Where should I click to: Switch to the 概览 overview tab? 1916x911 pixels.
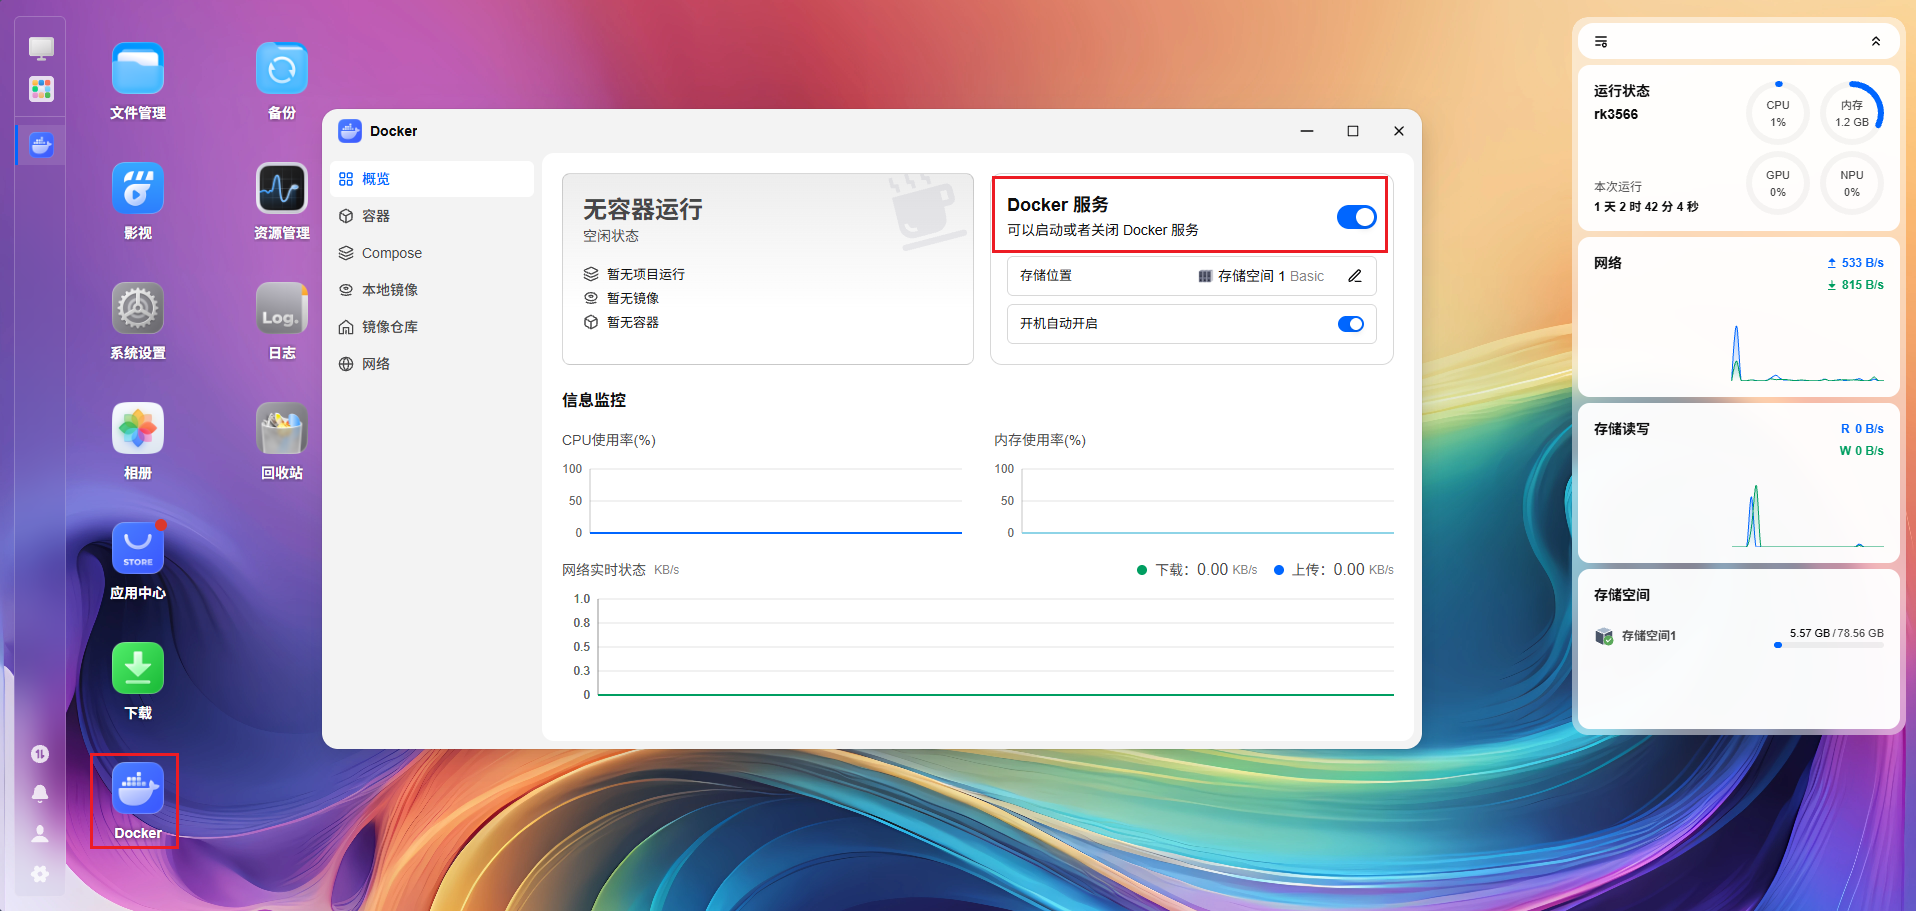point(432,179)
